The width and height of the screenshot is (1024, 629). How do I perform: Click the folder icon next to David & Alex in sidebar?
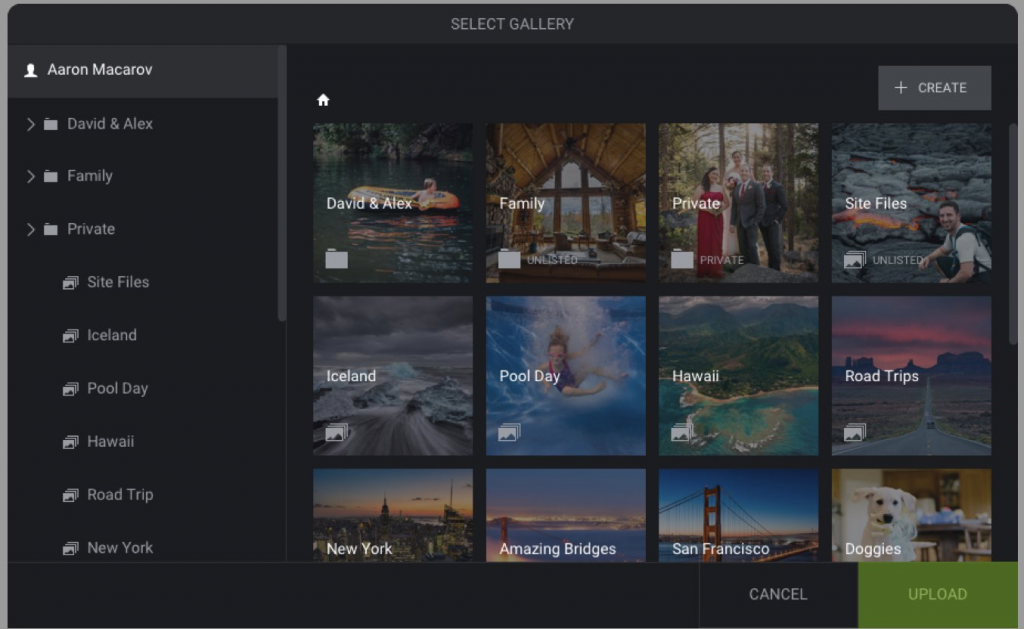(x=50, y=124)
